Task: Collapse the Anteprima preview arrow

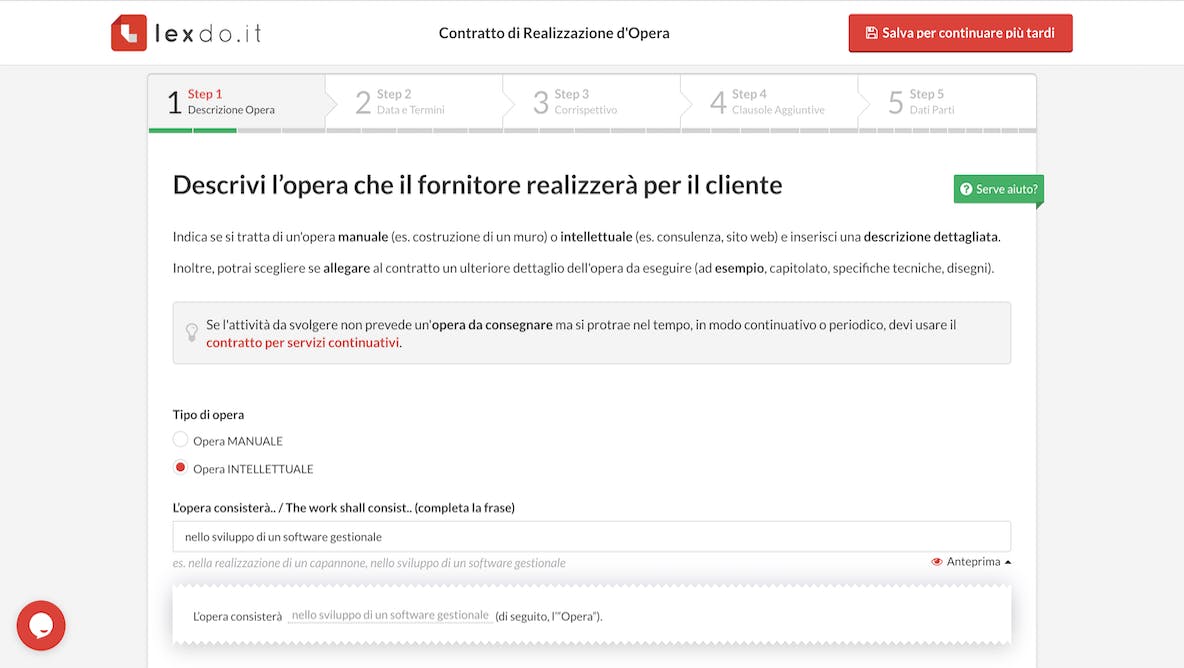Action: pos(1008,562)
